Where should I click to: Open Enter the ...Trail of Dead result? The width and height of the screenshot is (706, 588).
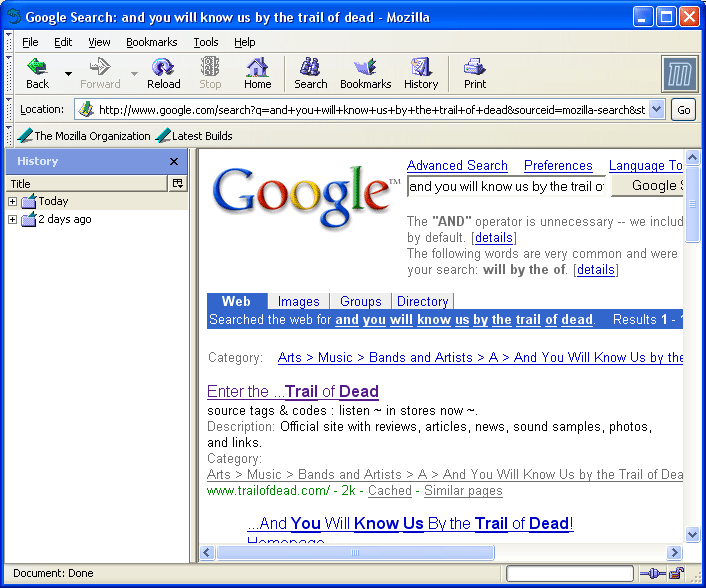click(293, 391)
